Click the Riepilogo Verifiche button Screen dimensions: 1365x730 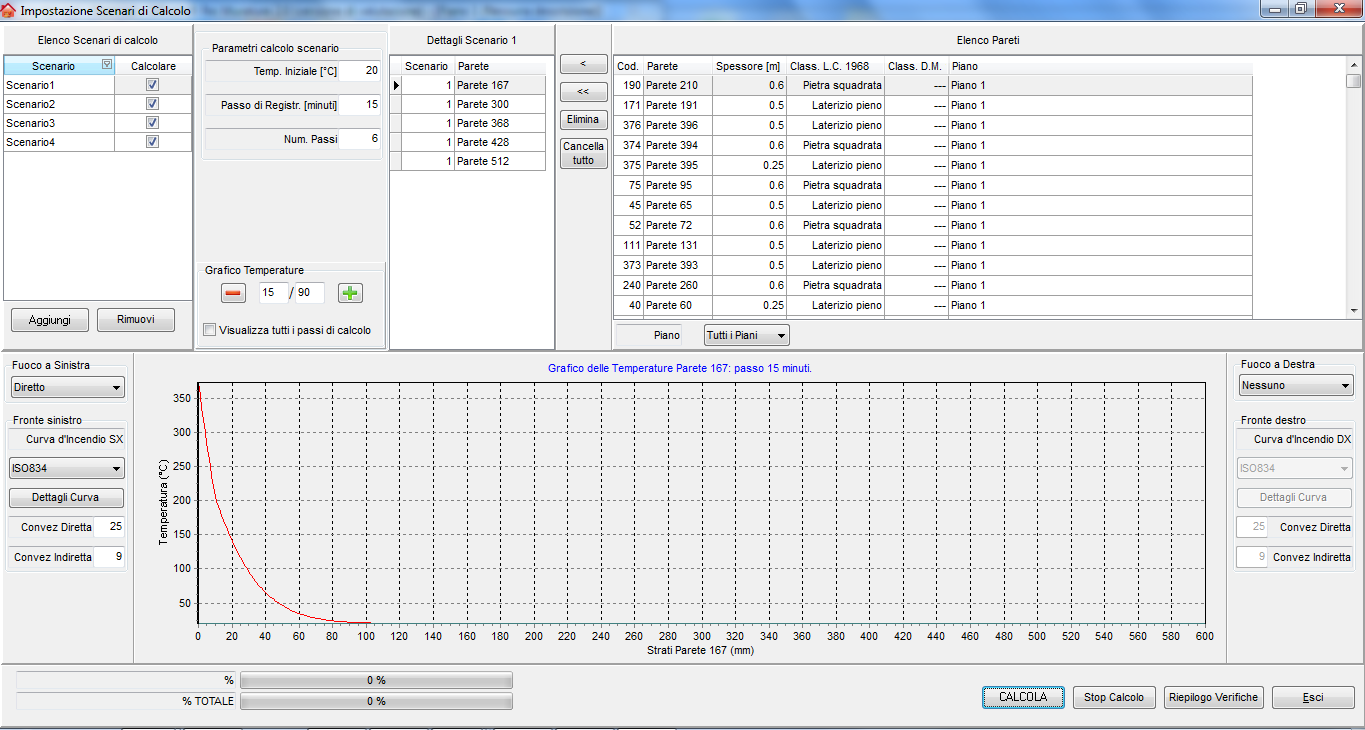coord(1214,697)
